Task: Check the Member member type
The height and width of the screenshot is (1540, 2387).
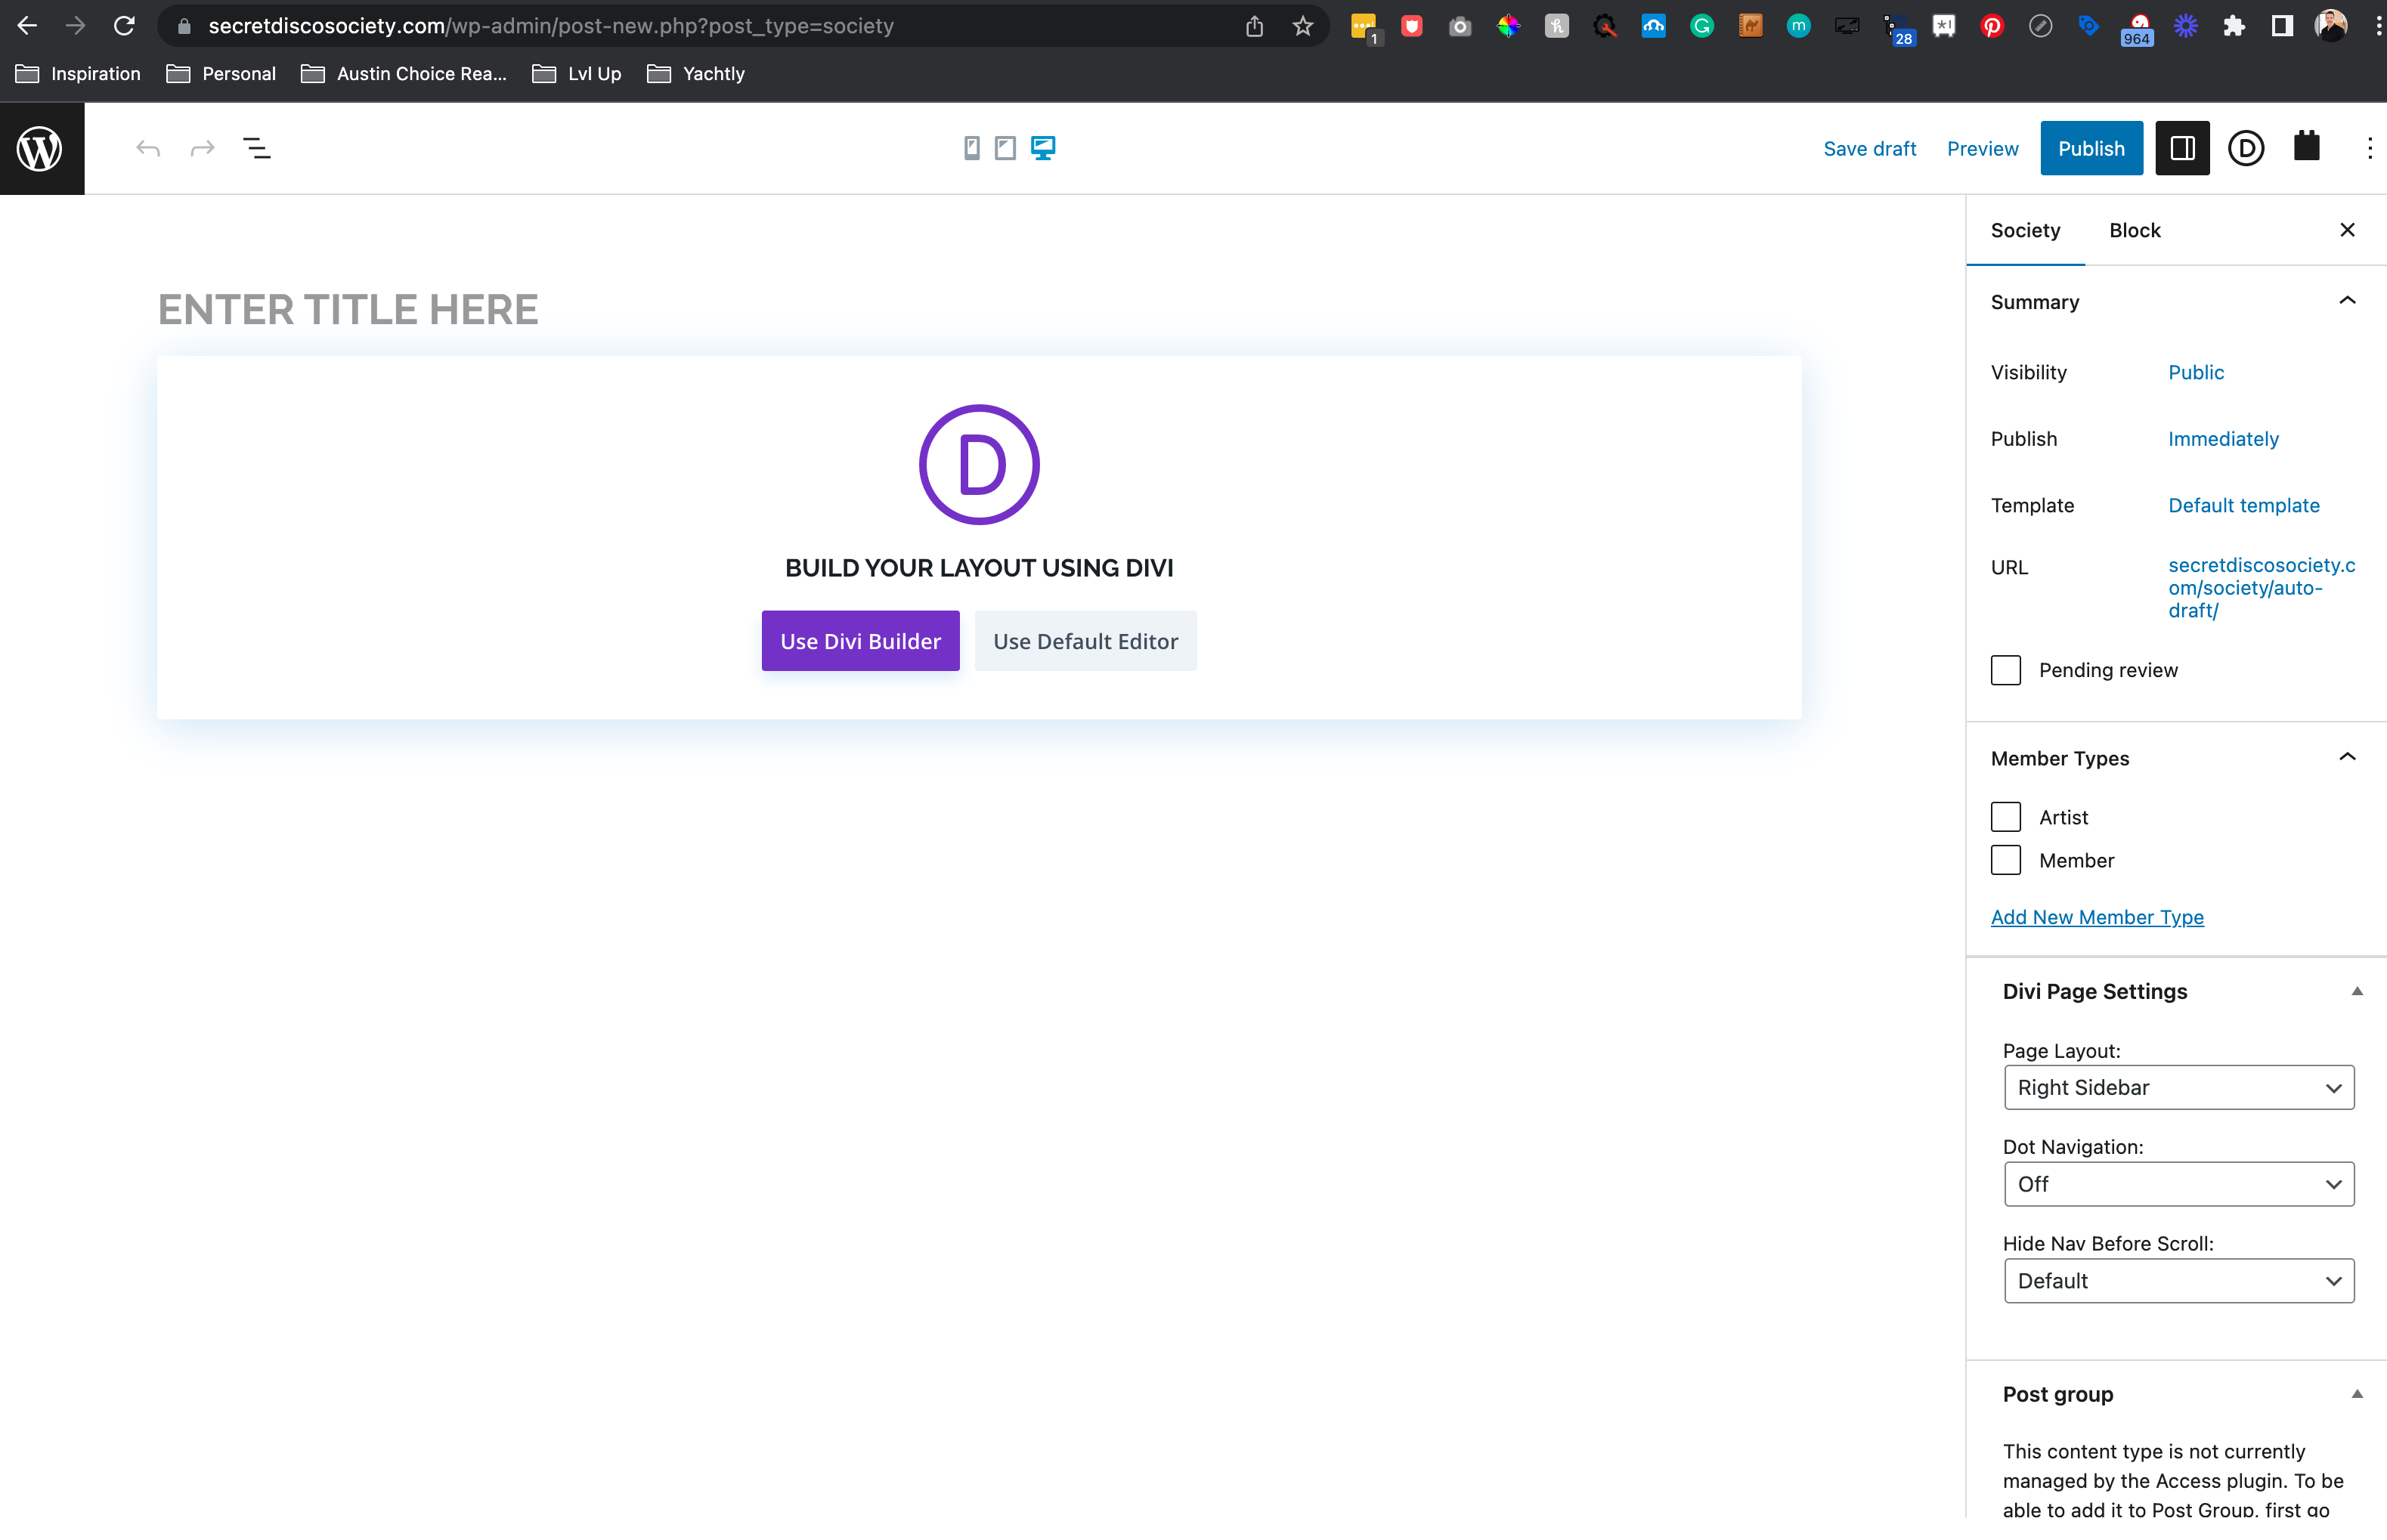Action: tap(2005, 860)
